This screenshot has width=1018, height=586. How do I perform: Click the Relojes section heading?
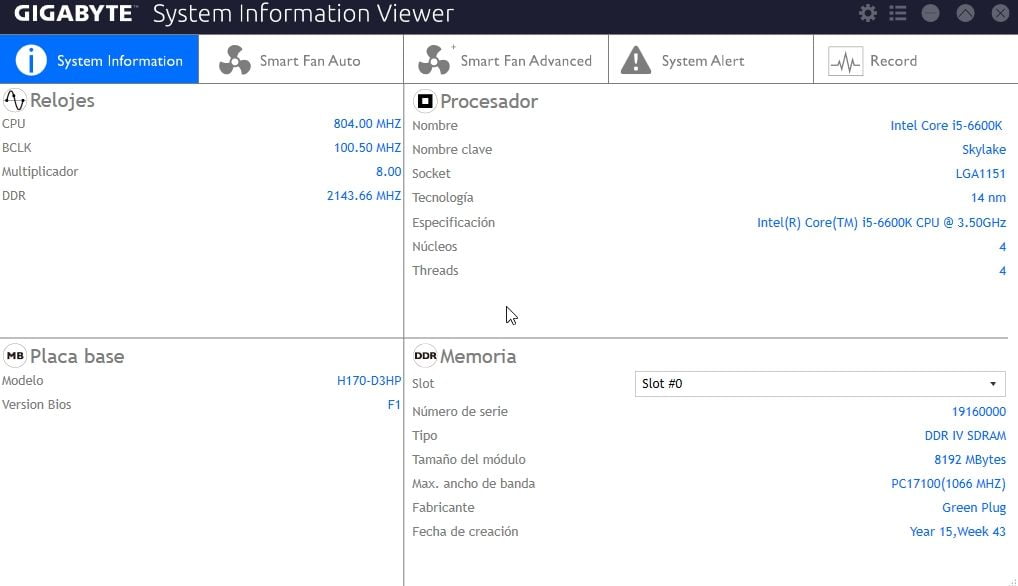click(62, 101)
